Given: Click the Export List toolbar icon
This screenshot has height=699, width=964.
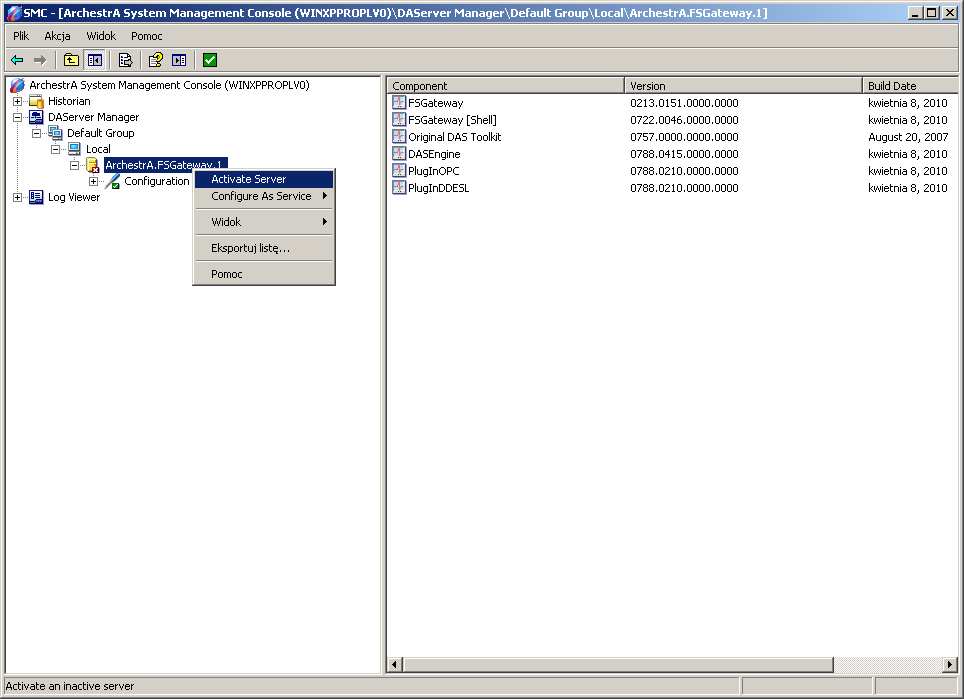Looking at the screenshot, I should point(125,60).
